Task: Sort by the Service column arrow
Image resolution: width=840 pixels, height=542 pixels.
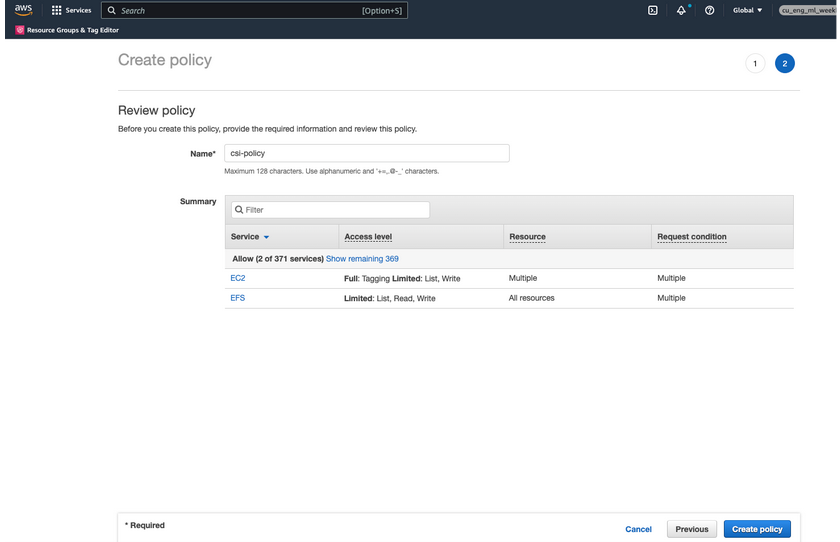Action: [266, 237]
